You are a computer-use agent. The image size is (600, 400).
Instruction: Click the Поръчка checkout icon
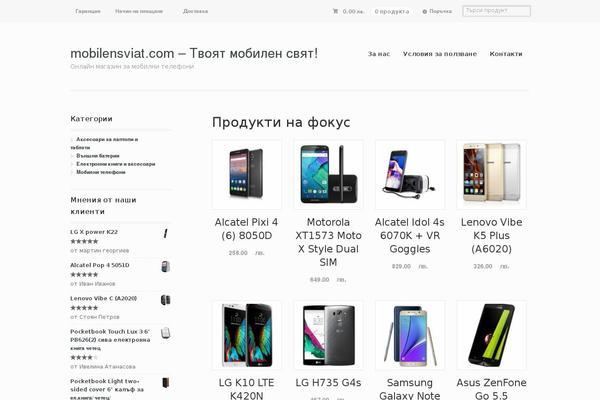click(424, 11)
